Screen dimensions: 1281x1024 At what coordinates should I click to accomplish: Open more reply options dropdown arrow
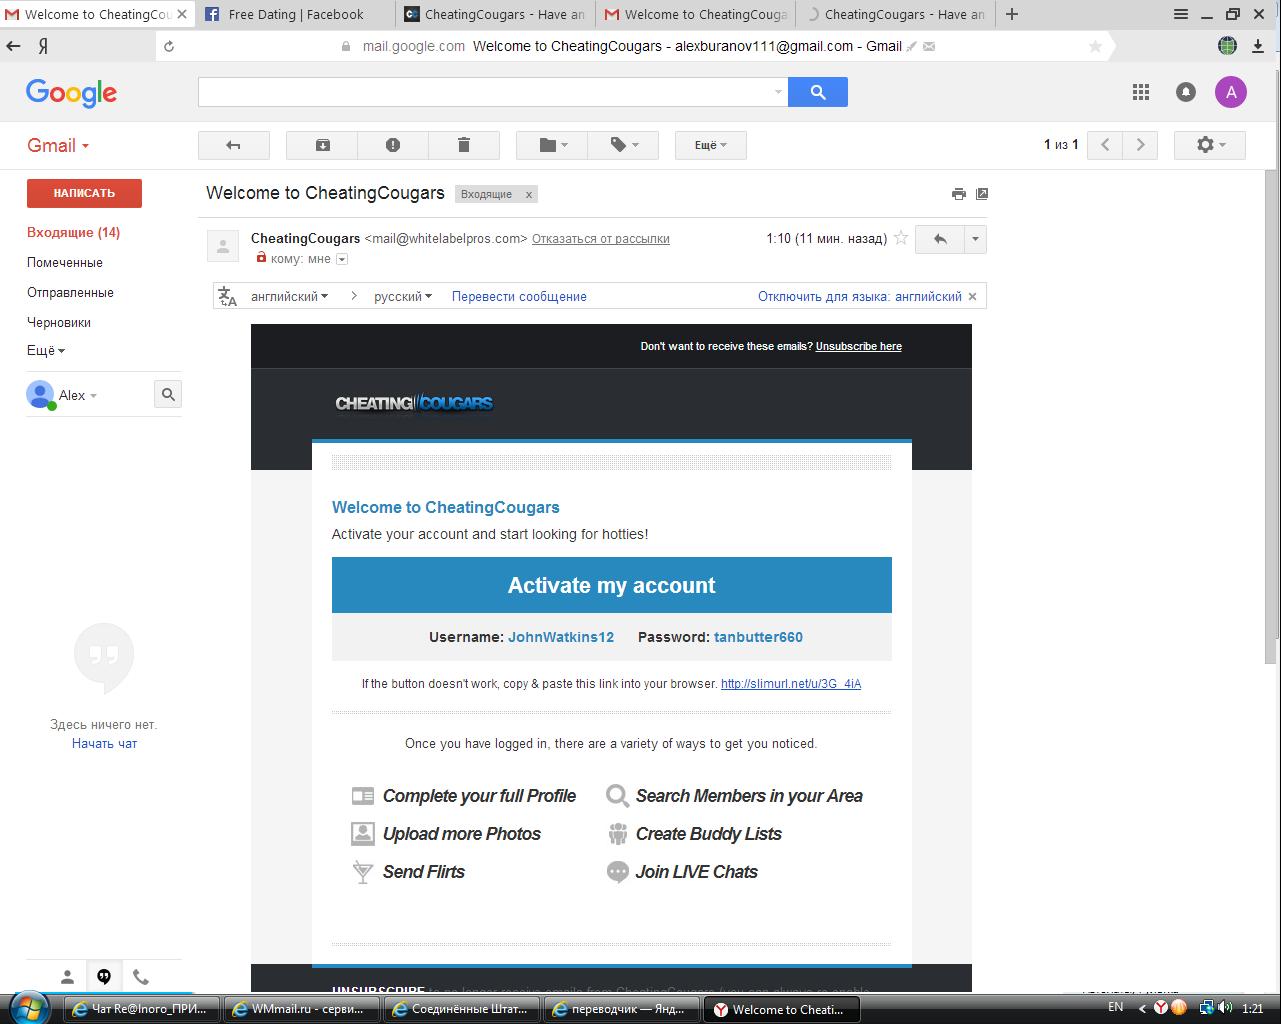coord(975,239)
